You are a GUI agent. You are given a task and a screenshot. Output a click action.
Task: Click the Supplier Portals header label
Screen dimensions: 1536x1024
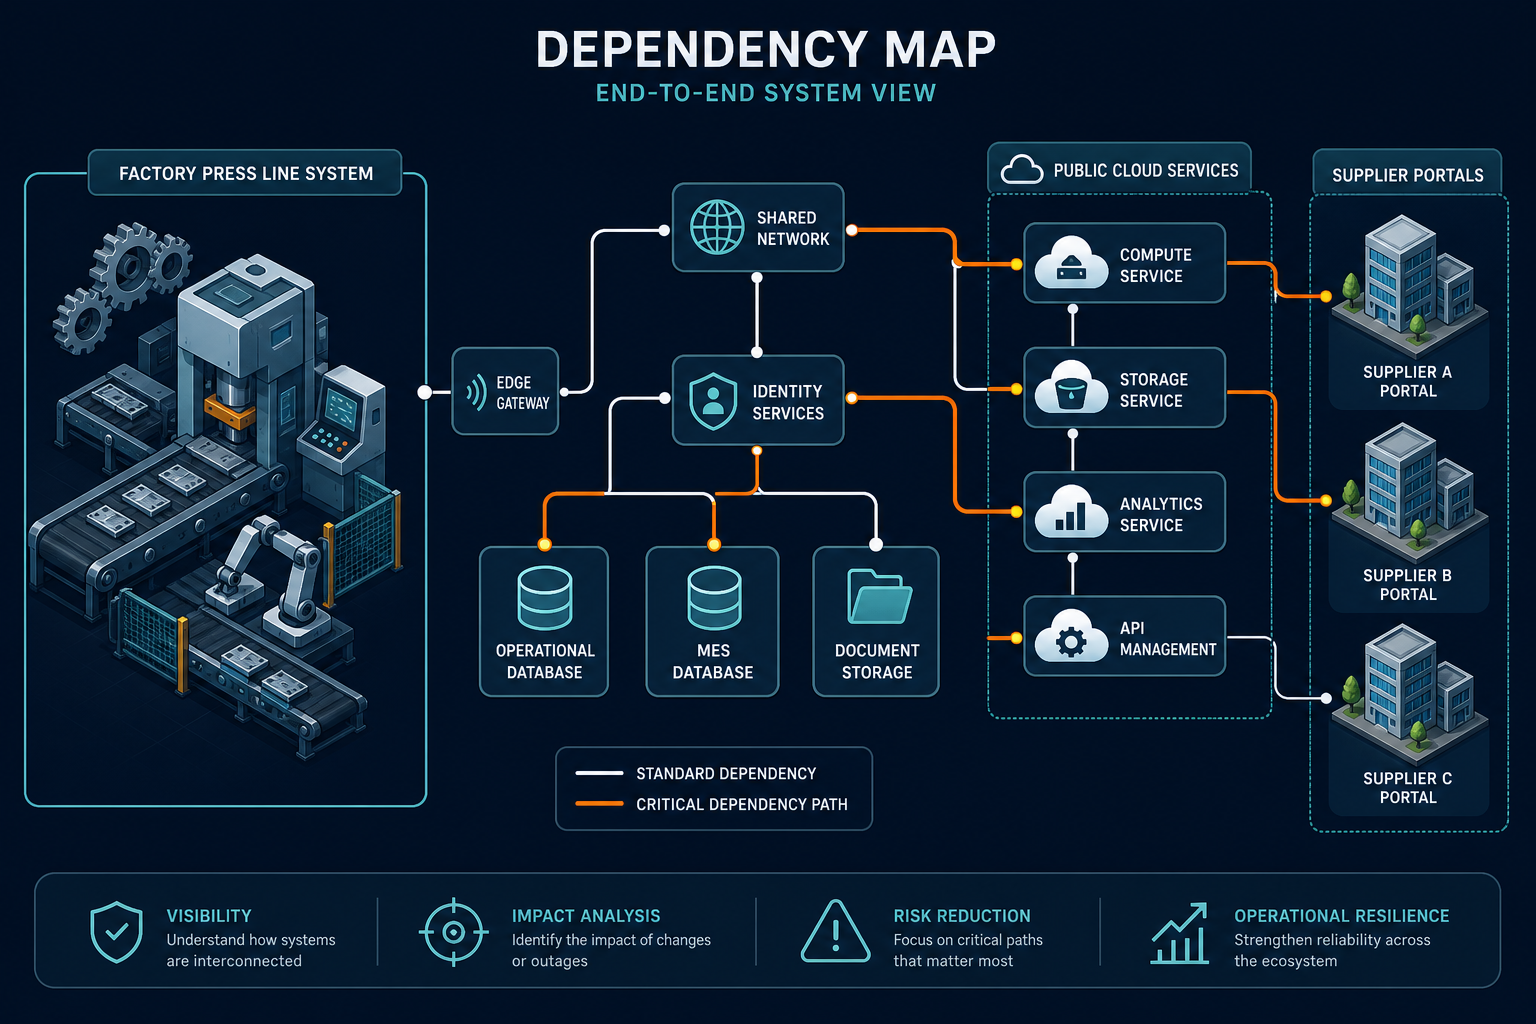1407,175
